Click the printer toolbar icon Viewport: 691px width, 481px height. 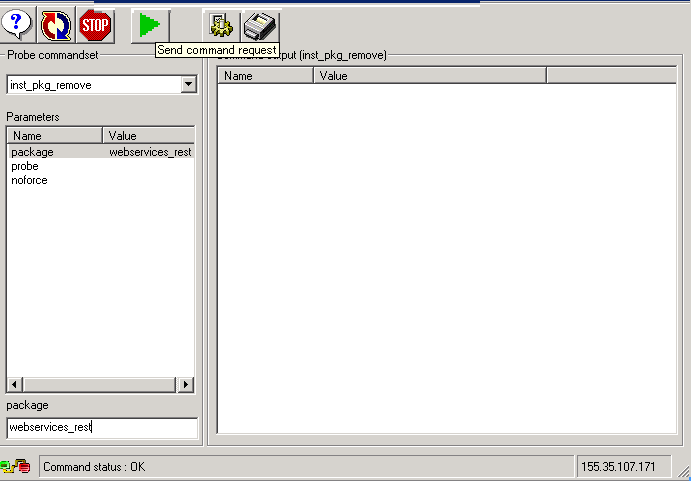tap(260, 25)
